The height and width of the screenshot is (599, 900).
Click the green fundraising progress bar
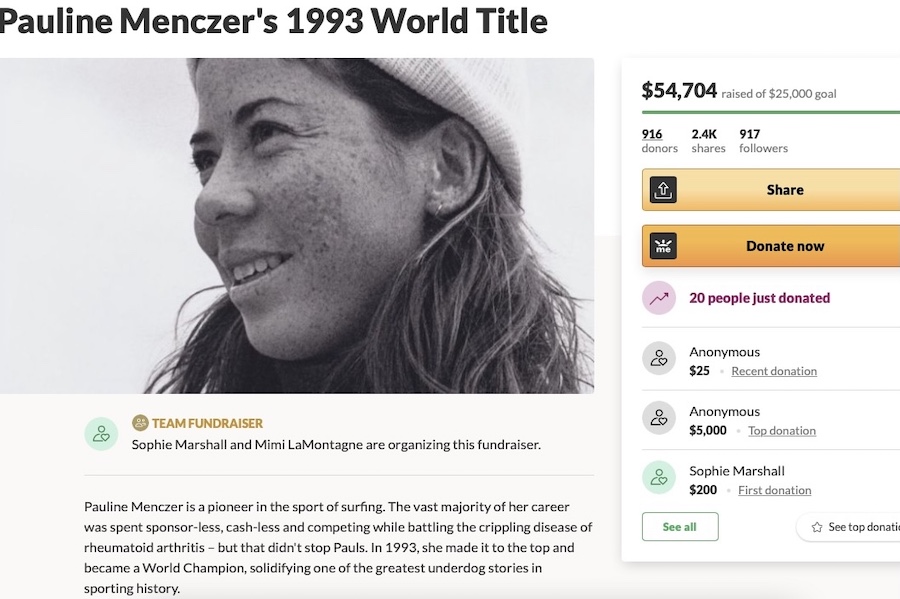(771, 112)
